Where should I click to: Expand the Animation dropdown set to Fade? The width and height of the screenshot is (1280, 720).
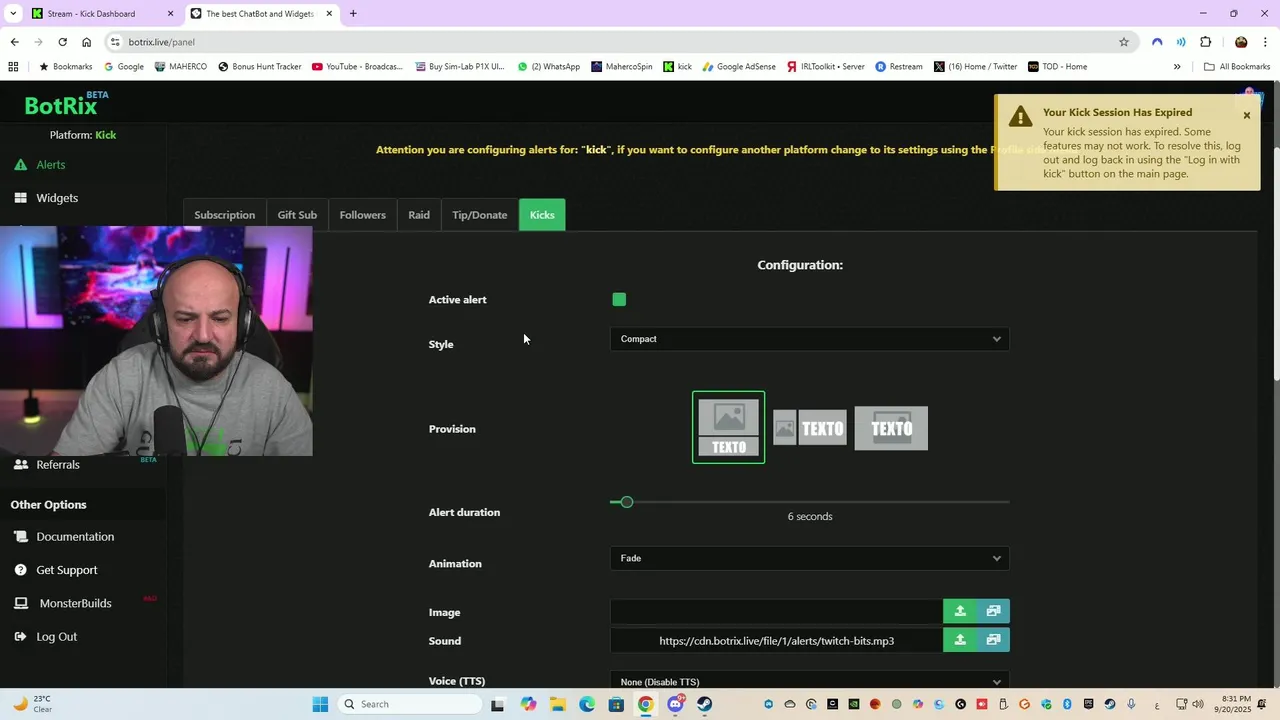[810, 558]
